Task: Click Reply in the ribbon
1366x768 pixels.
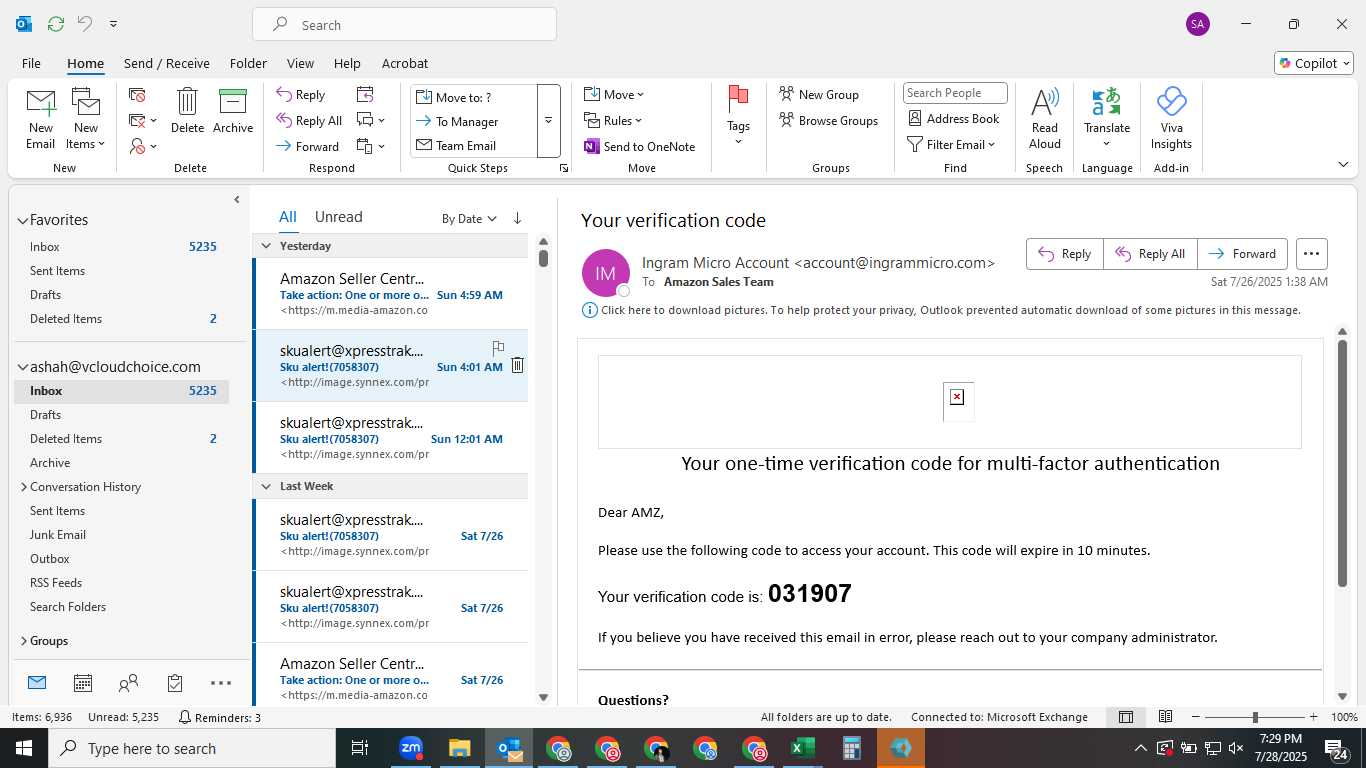Action: (x=301, y=95)
